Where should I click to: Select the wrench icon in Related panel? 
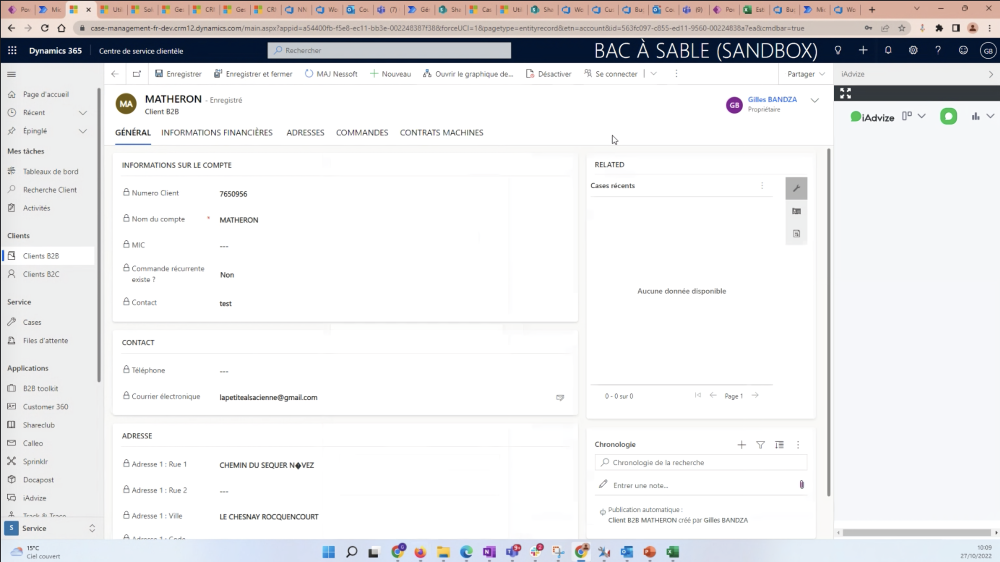796,188
